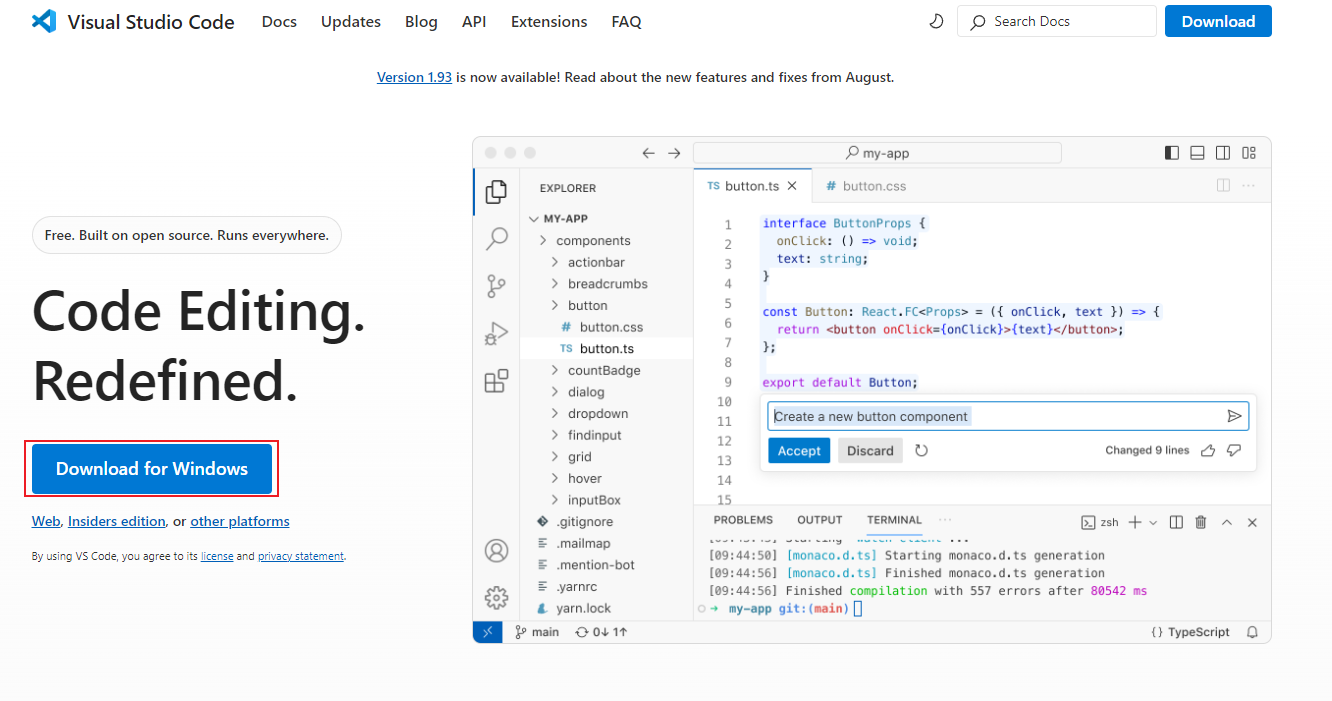1332x701 pixels.
Task: Open the other platforms link
Action: [x=240, y=521]
